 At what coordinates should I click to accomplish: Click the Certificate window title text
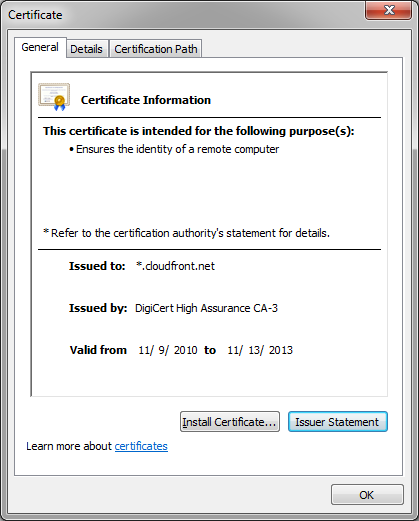click(x=35, y=15)
